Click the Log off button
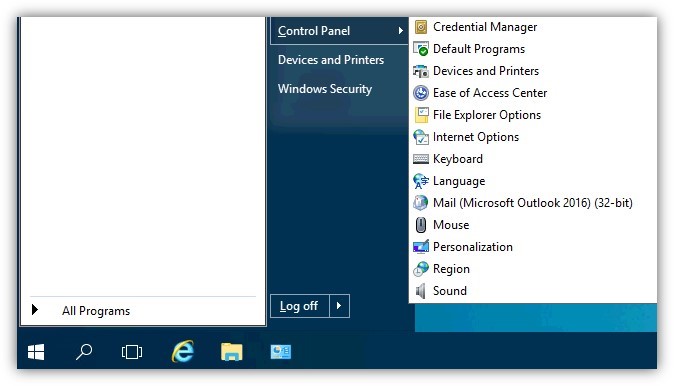This screenshot has height=386, width=674. 300,306
